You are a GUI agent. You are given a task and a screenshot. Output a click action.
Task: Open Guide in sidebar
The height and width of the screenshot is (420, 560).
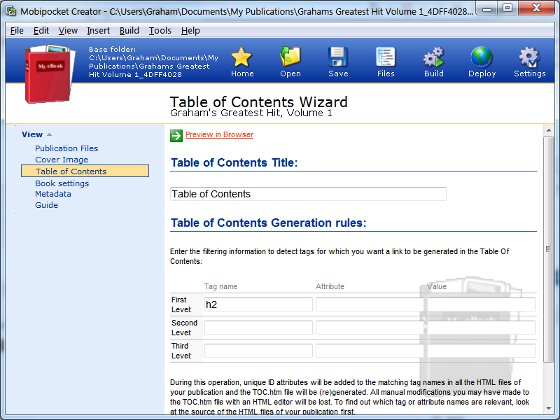(46, 205)
